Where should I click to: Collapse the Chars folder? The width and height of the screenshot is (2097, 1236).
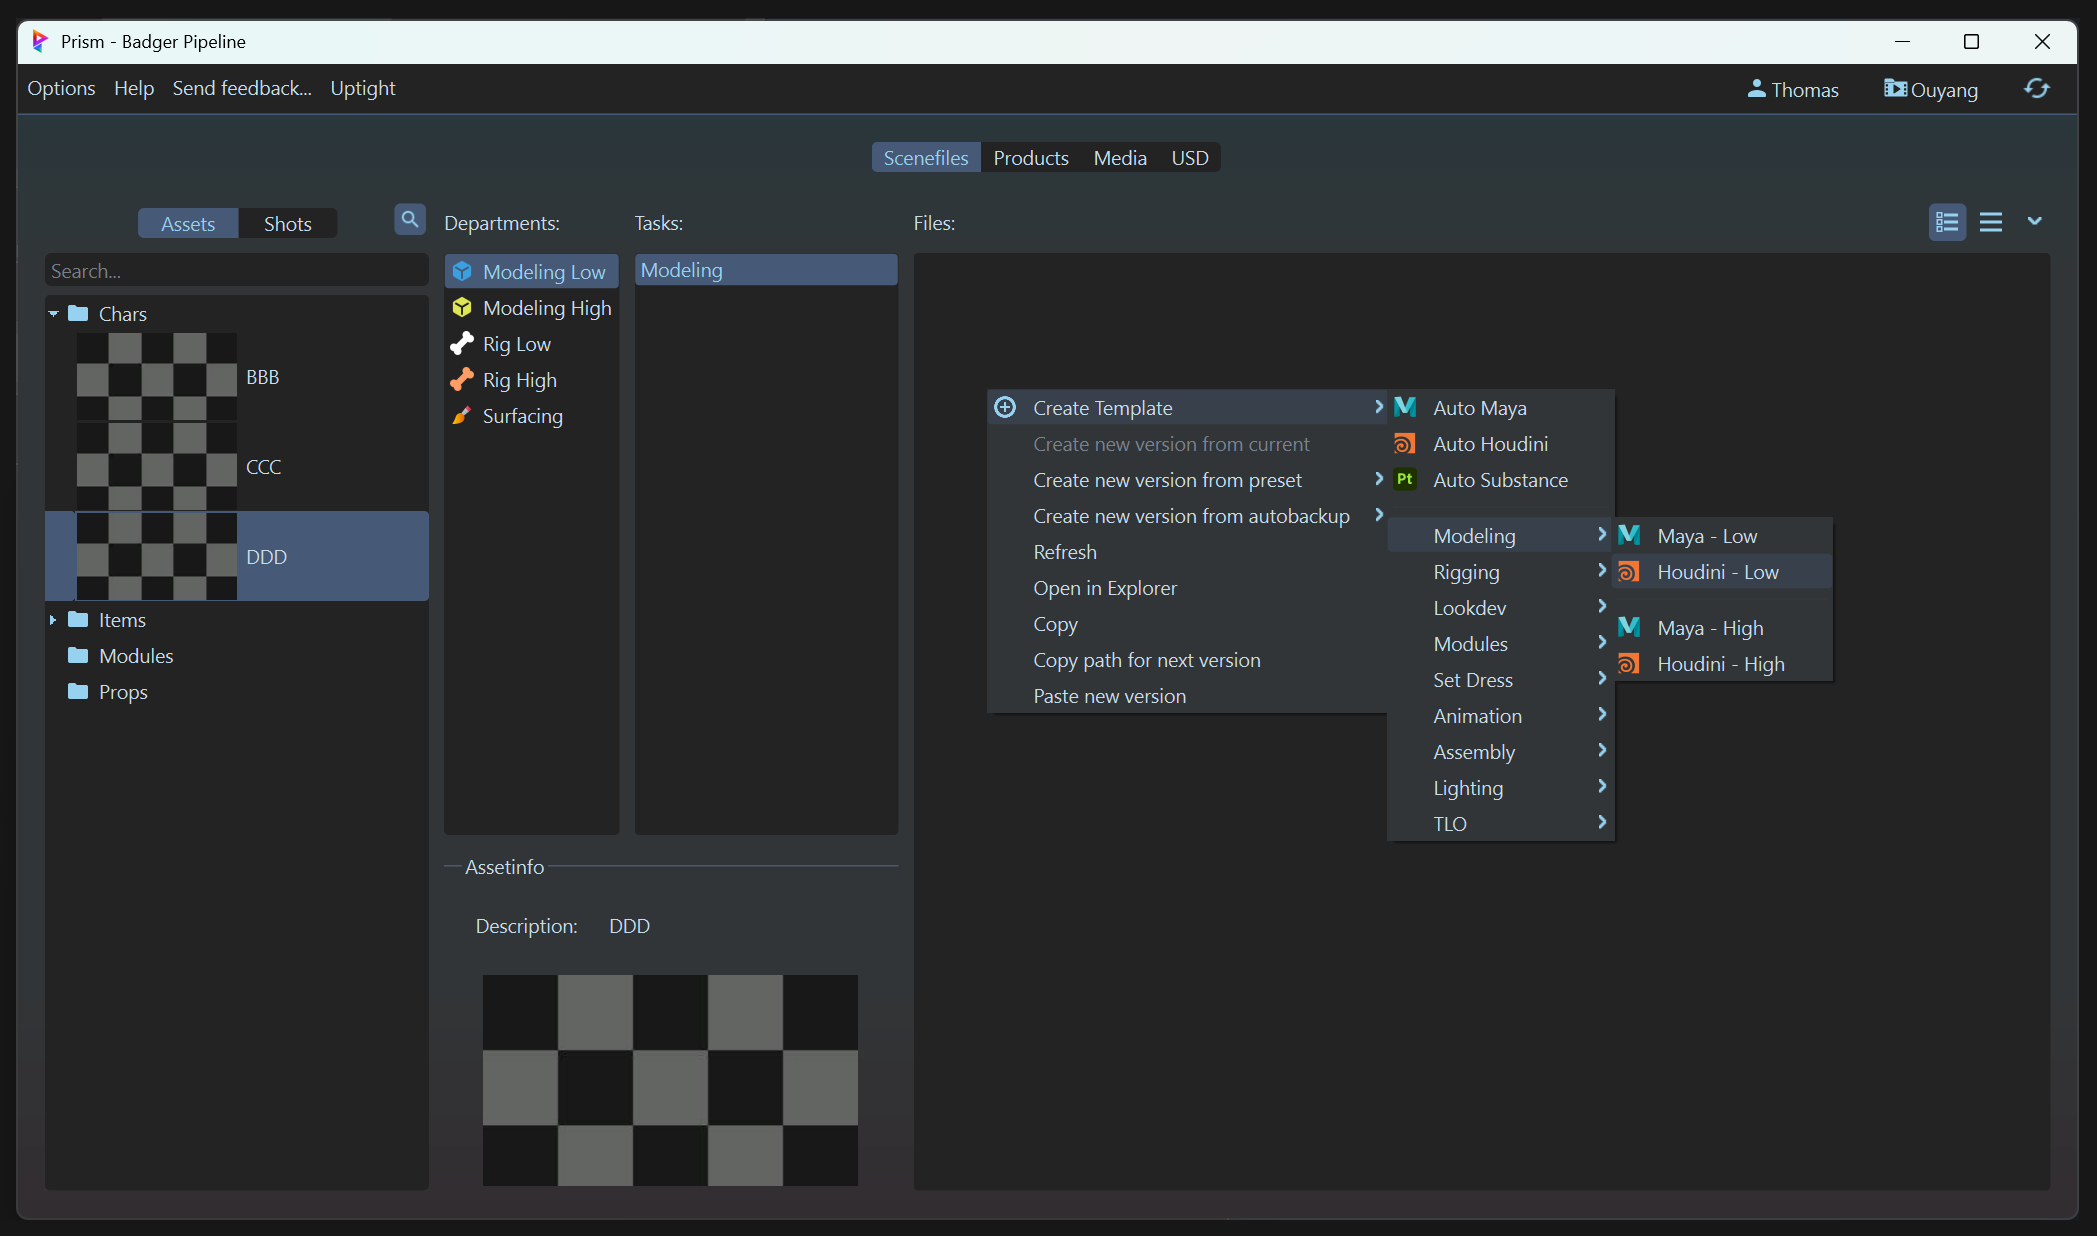(x=53, y=314)
